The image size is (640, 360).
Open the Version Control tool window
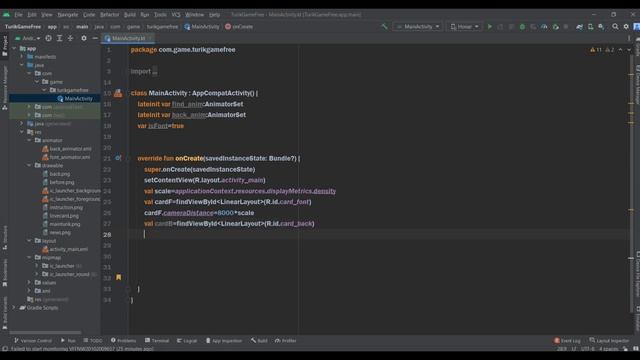[x=33, y=340]
